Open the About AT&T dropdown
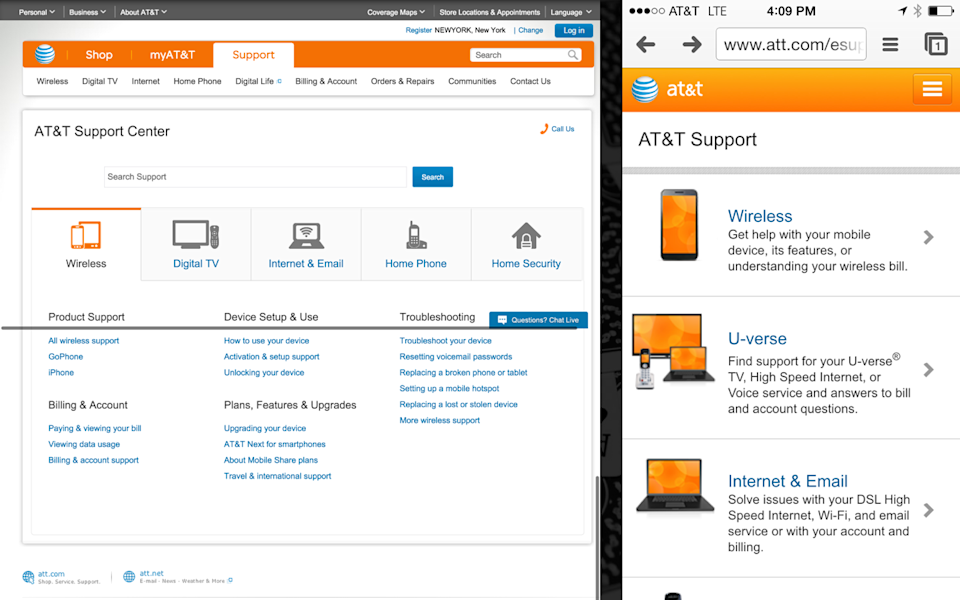The image size is (960, 600). coord(143,12)
